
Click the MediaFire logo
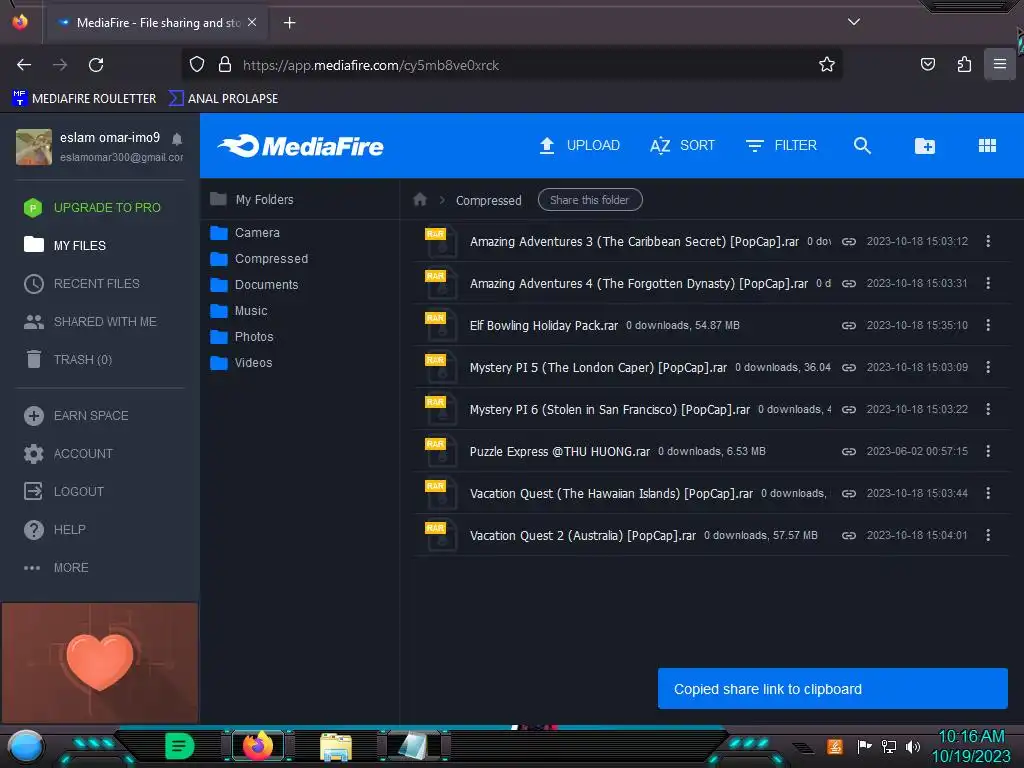301,146
